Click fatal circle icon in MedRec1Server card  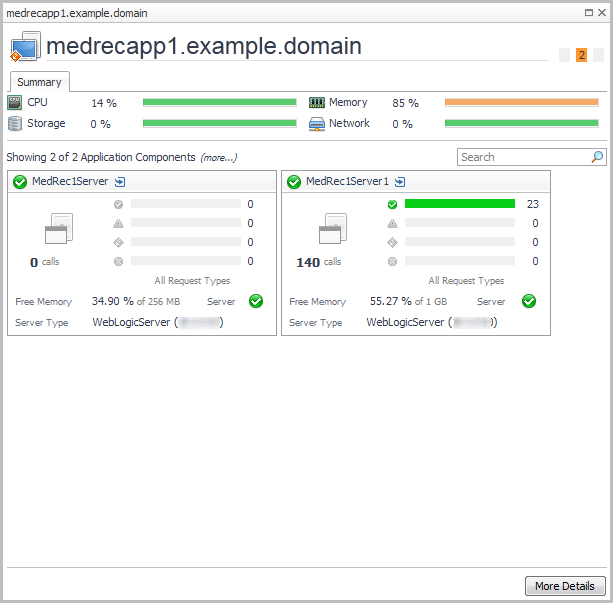point(118,261)
